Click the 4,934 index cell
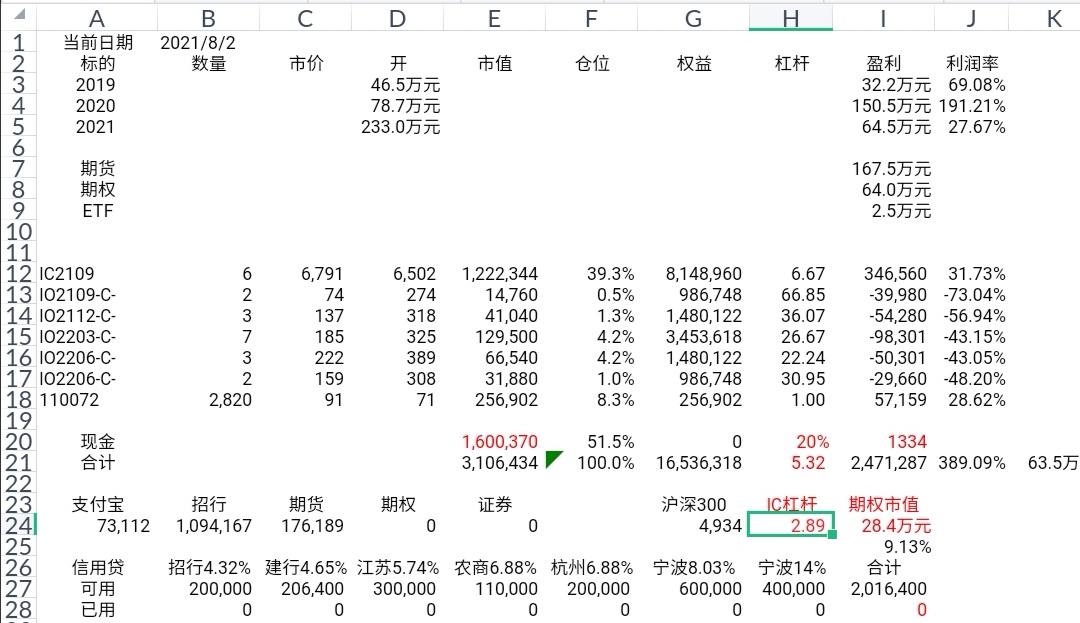The height and width of the screenshot is (623, 1080). coord(720,526)
